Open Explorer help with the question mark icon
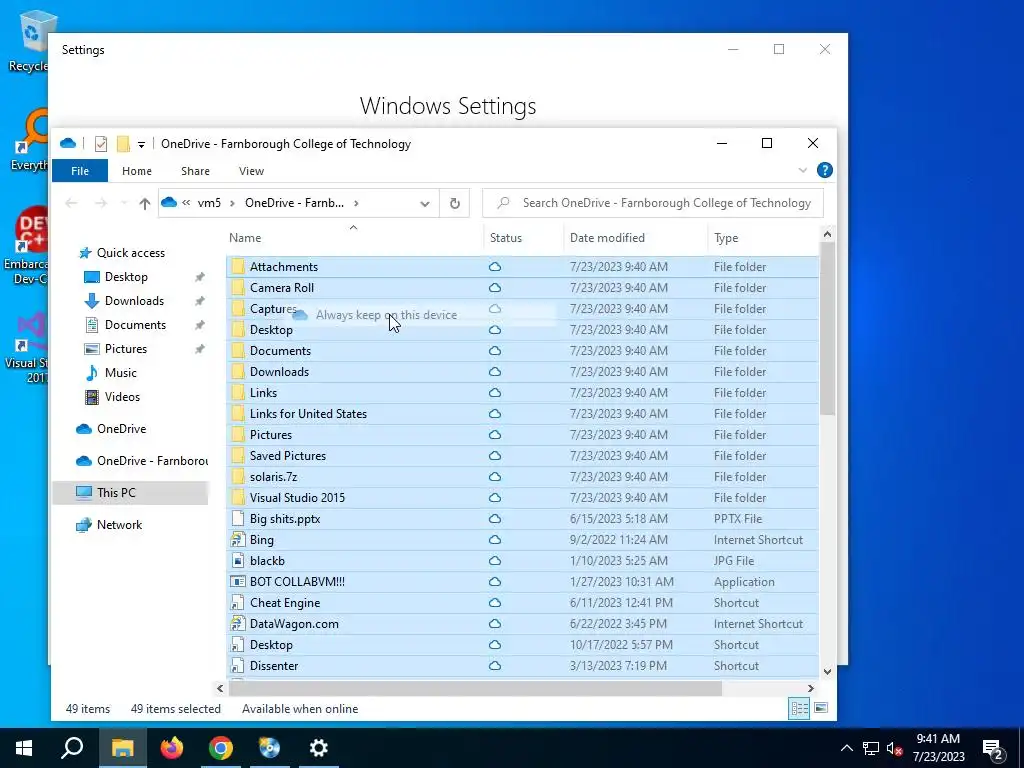Screen dimensions: 1024x768 click(825, 170)
